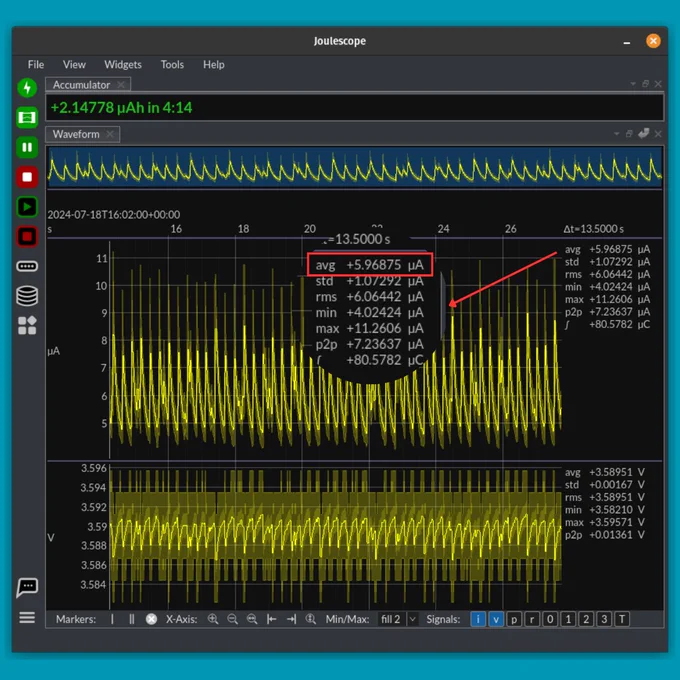
Task: Expand the Waveform panel options arrow
Action: click(617, 134)
